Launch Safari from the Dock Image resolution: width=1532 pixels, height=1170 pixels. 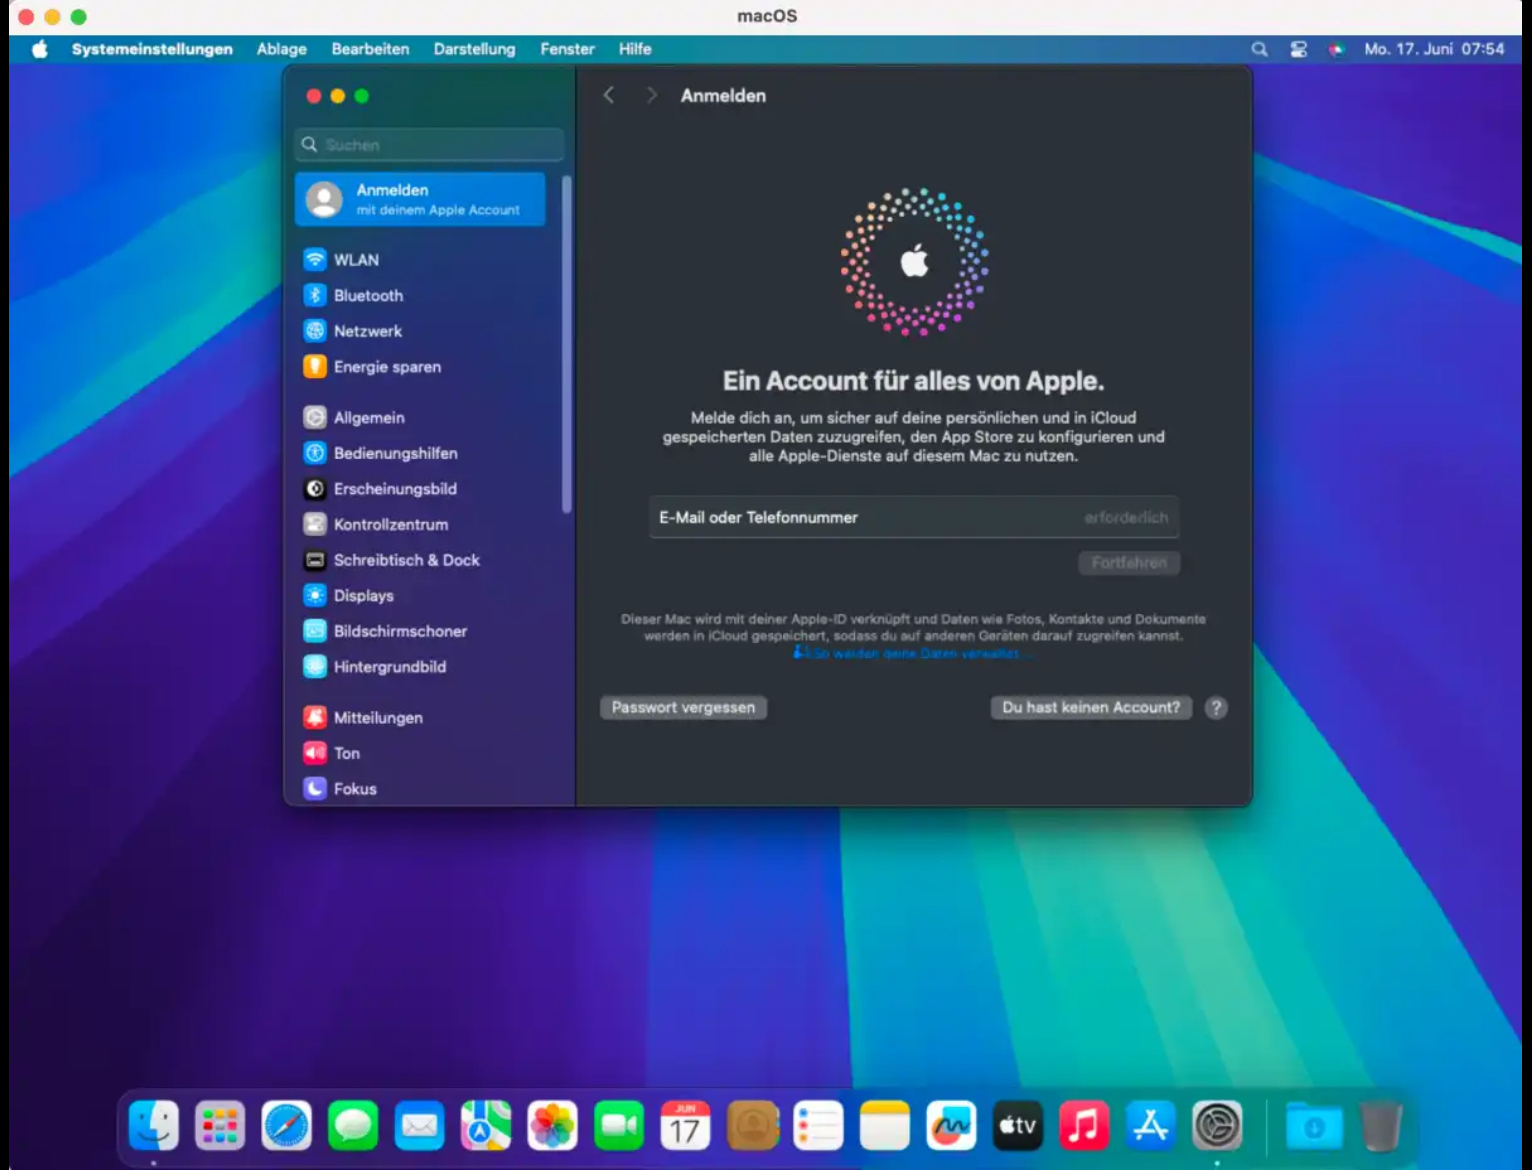(x=287, y=1126)
